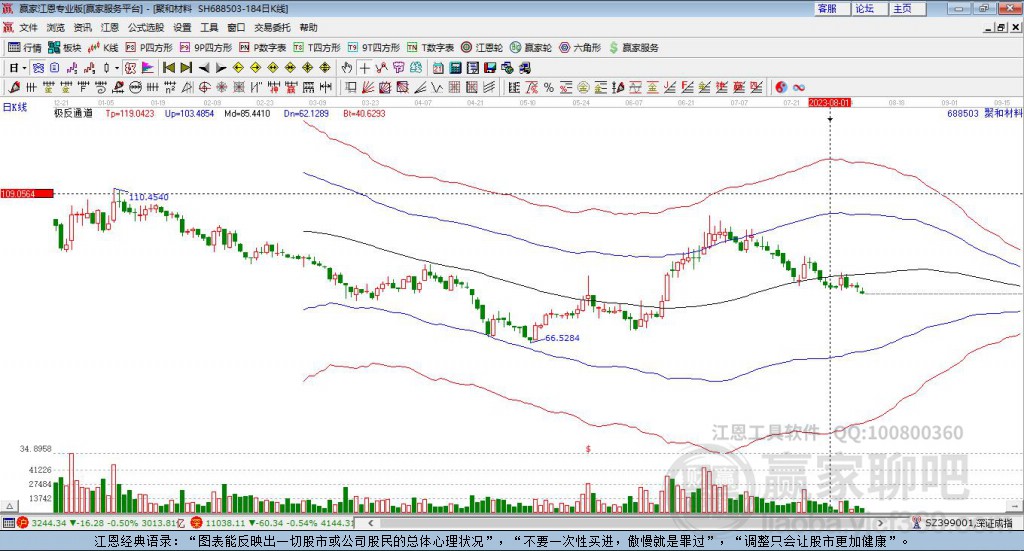The height and width of the screenshot is (551, 1024).
Task: Click the blue infinity symbol icon
Action: pos(799,87)
